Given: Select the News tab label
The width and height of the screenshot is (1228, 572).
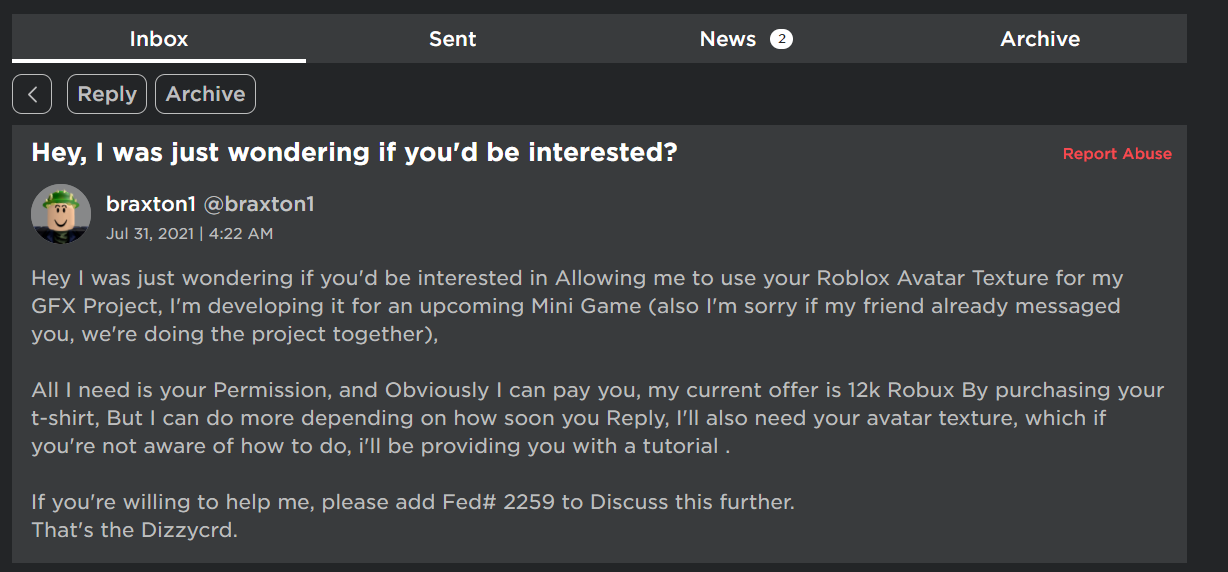Looking at the screenshot, I should coord(727,39).
